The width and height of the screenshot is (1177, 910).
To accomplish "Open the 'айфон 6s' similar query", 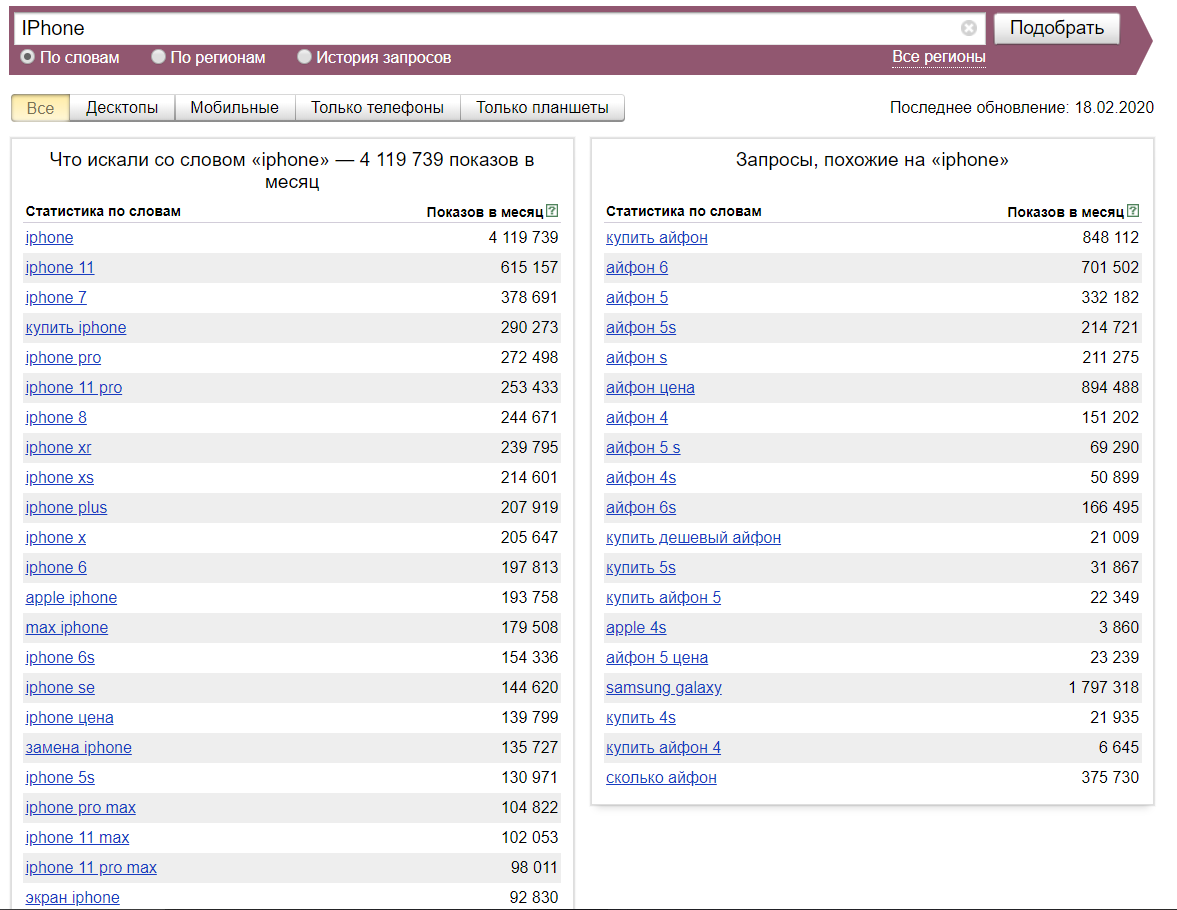I will (641, 508).
